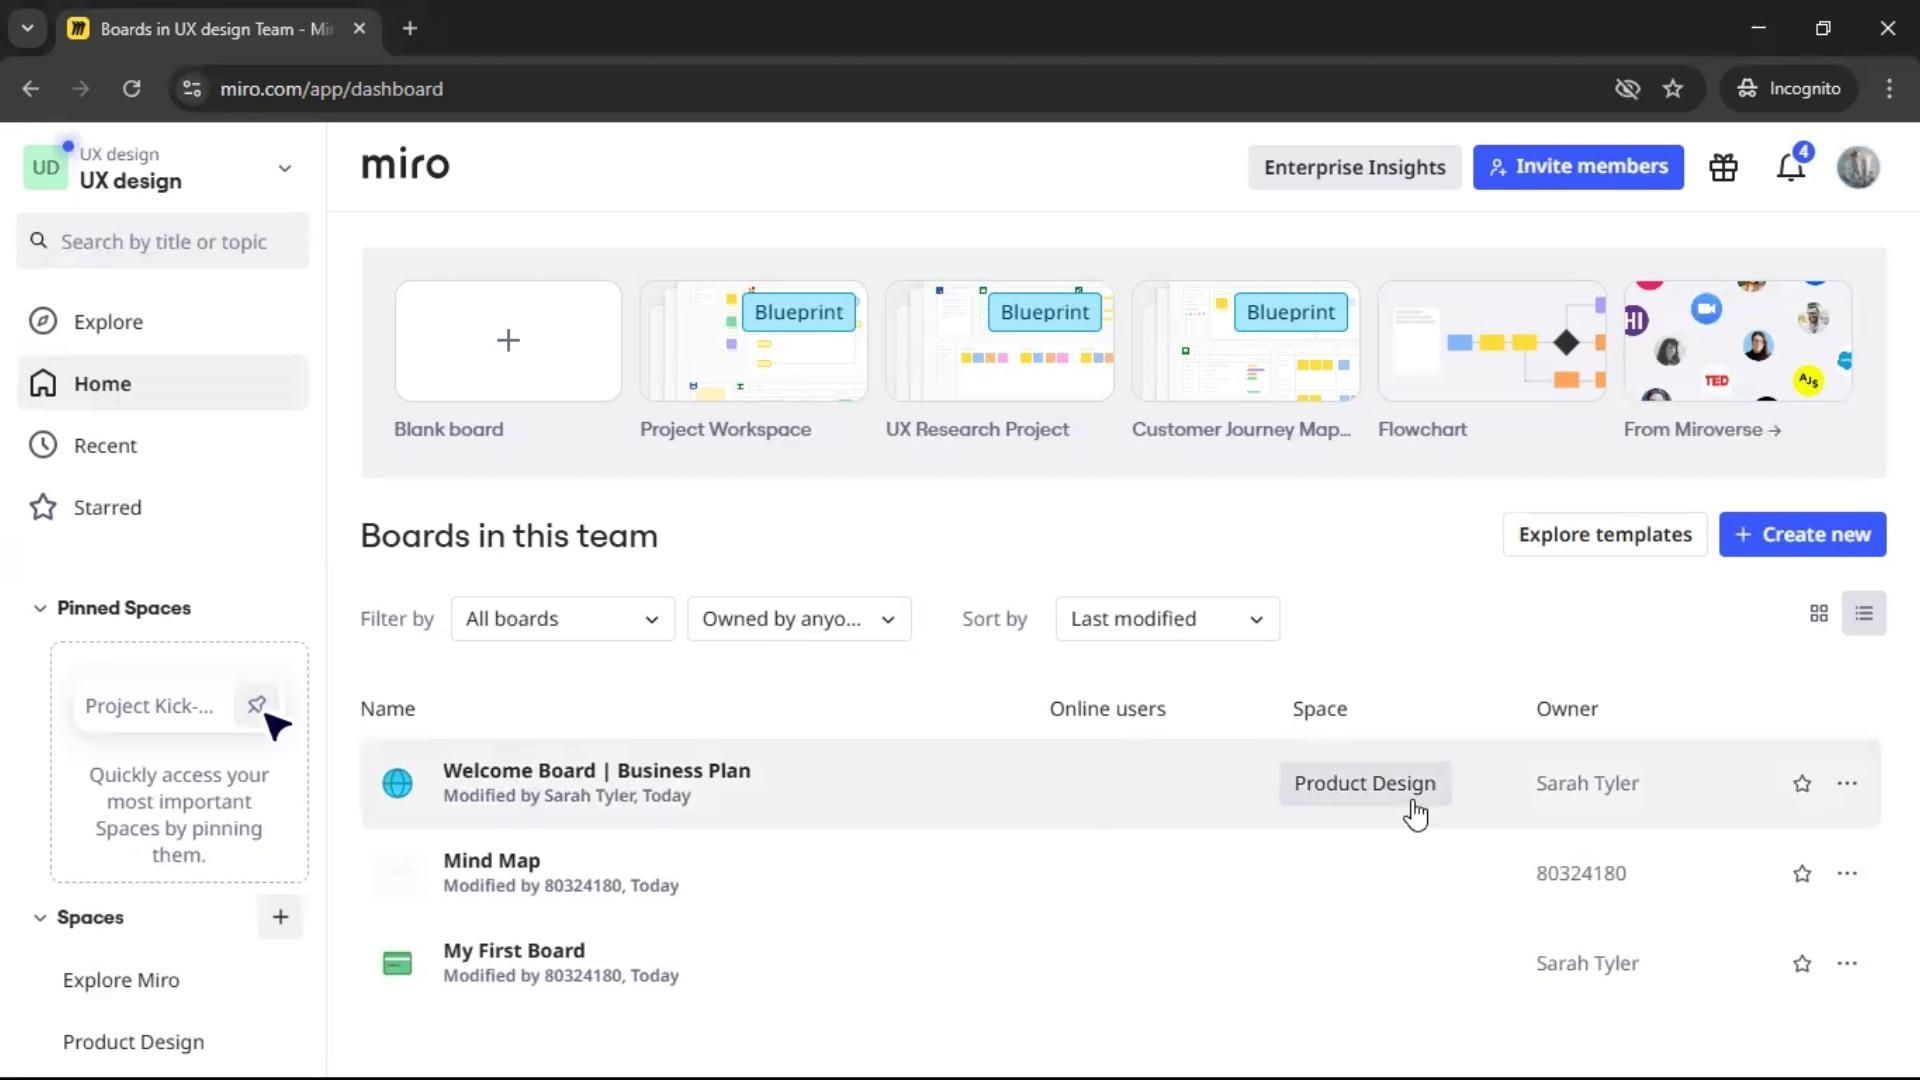Click third-party cookies blocked eye icon
The height and width of the screenshot is (1080, 1920).
[1627, 89]
